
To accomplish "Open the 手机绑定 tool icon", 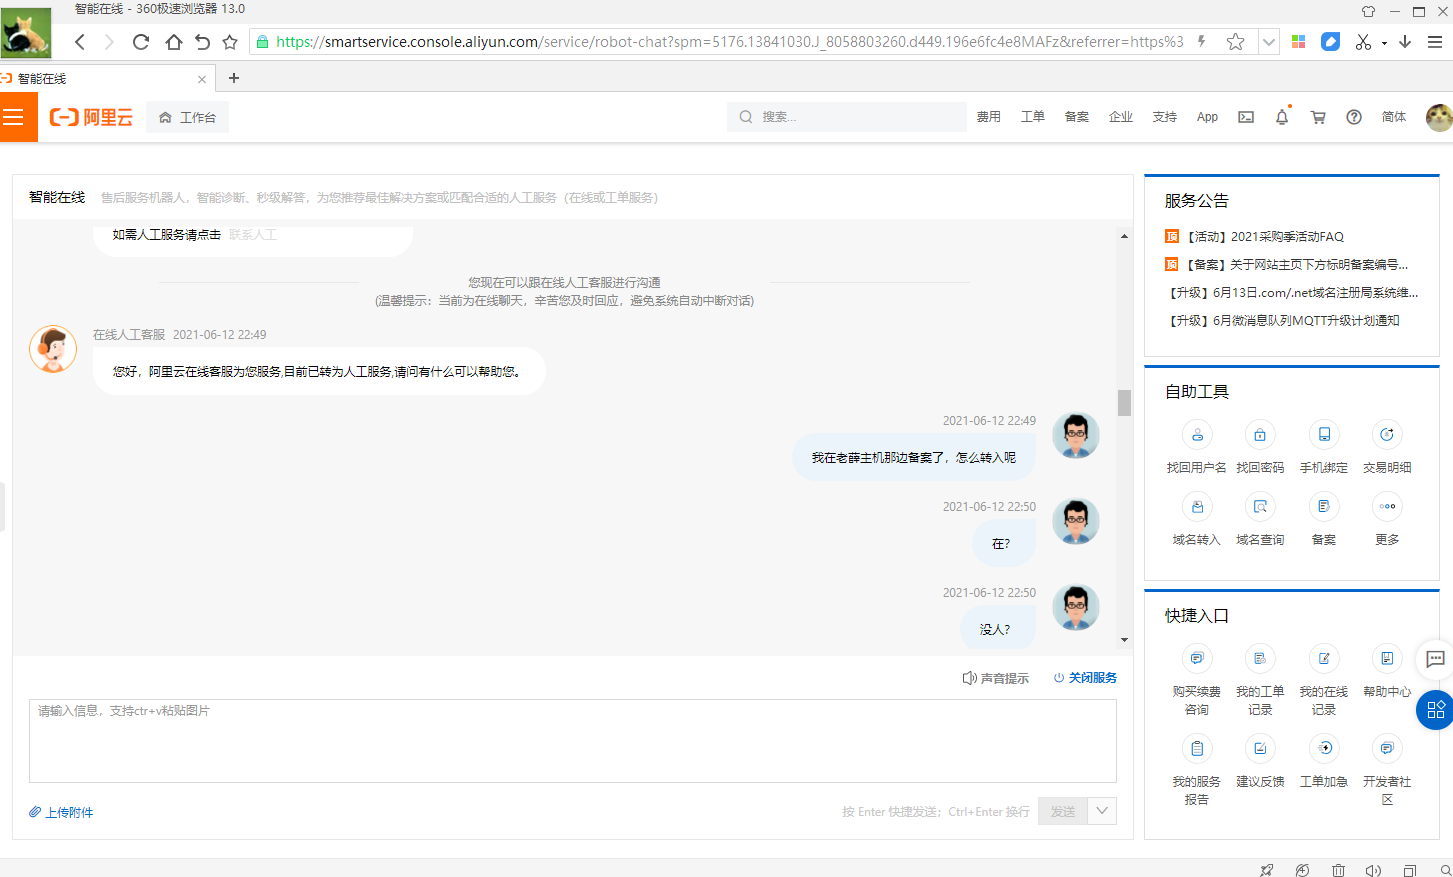I will pos(1323,435).
